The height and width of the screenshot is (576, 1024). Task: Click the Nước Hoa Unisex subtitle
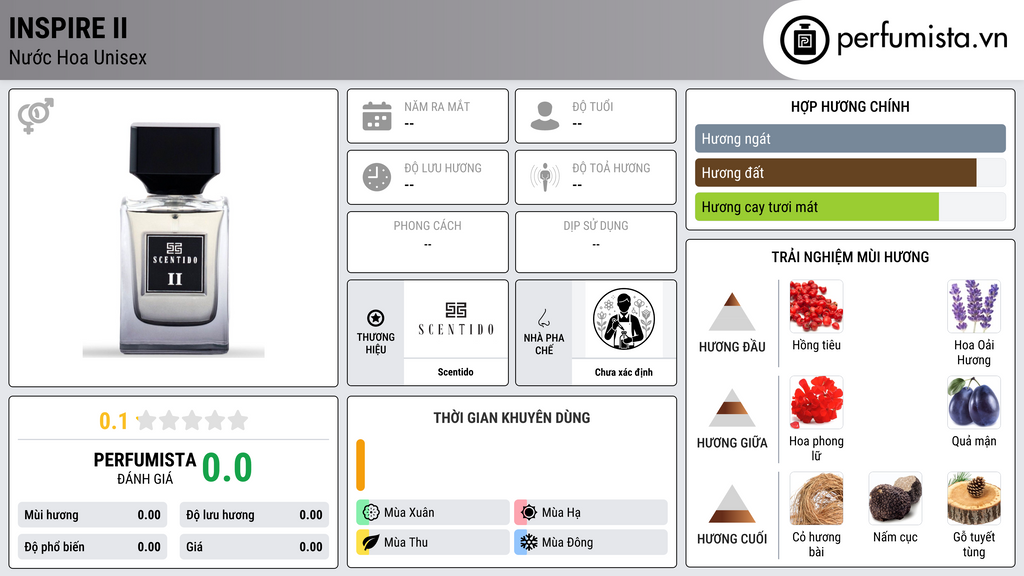(78, 57)
